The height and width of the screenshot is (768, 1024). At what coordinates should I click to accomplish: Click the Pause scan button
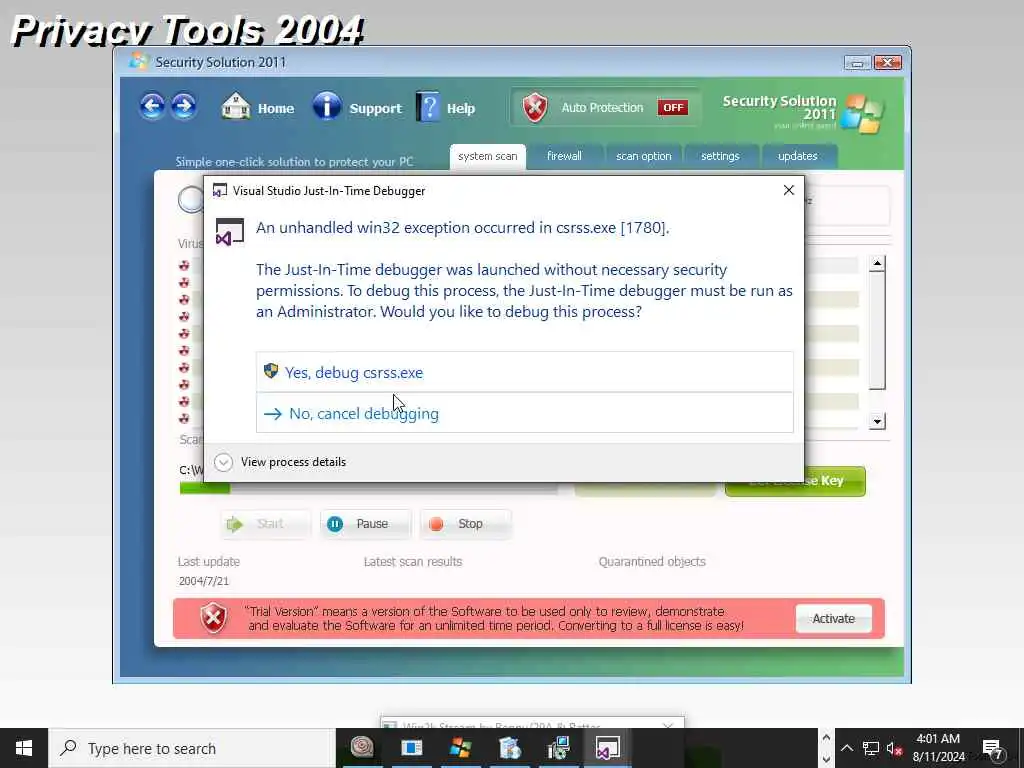[366, 524]
